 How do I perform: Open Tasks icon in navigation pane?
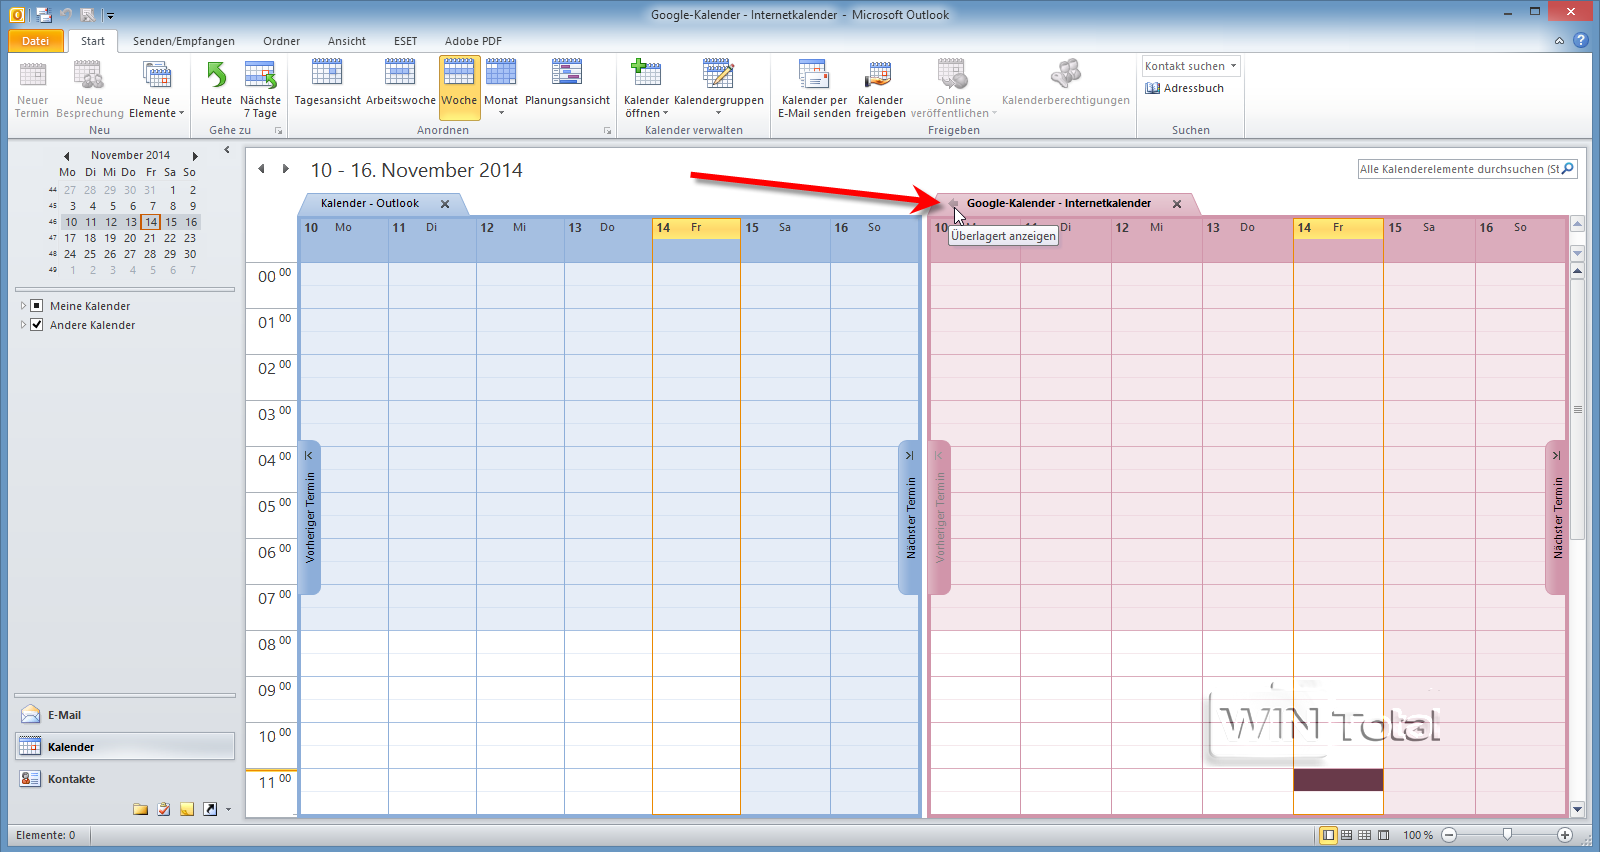pos(164,809)
